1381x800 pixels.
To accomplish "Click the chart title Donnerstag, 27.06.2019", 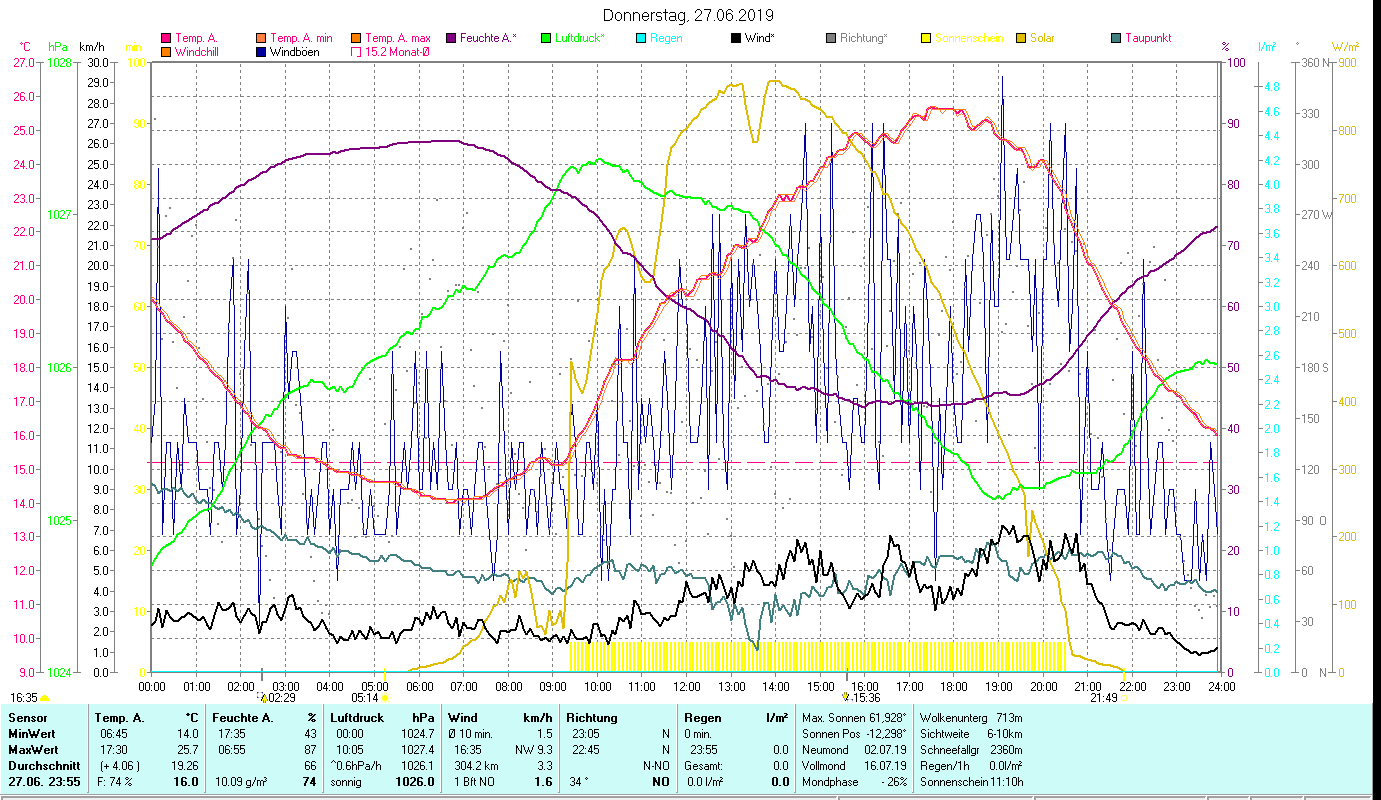I will click(x=689, y=16).
